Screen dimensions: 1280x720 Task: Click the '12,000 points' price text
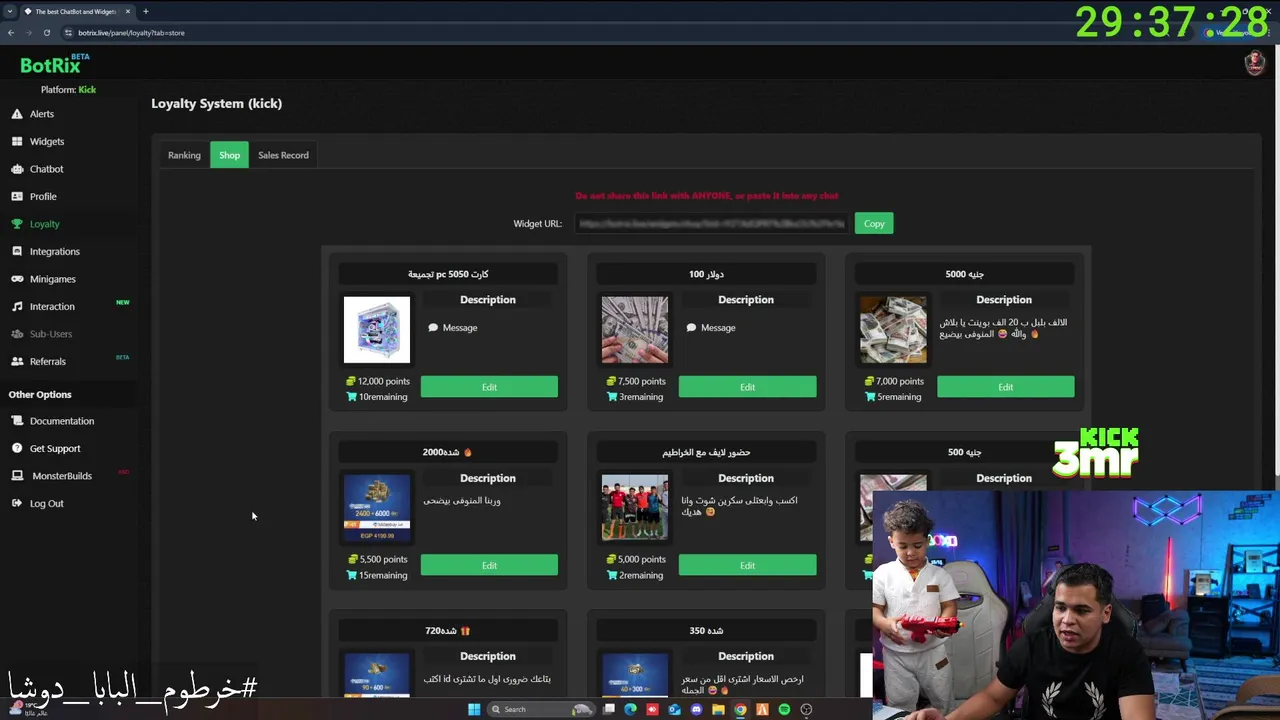click(x=384, y=381)
